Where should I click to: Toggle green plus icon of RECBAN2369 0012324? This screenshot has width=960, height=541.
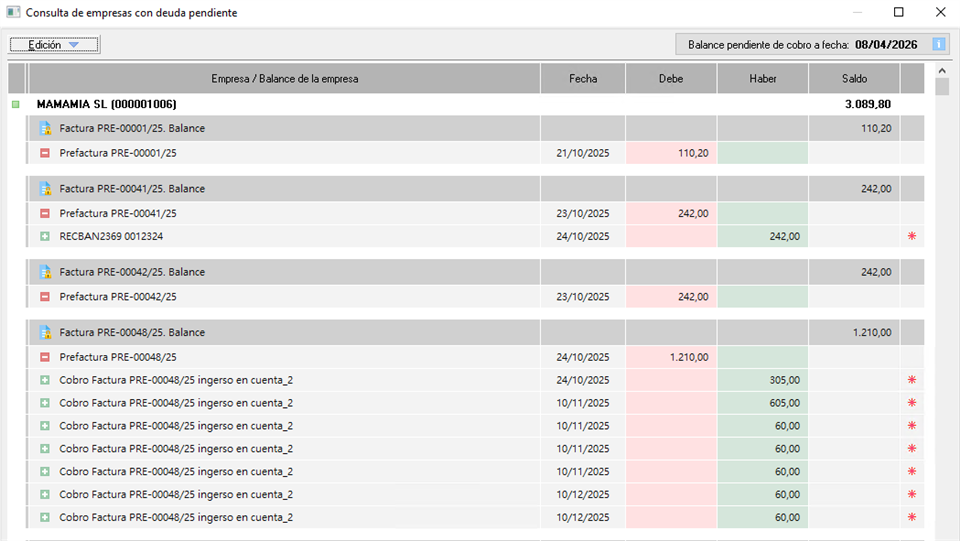pos(45,237)
